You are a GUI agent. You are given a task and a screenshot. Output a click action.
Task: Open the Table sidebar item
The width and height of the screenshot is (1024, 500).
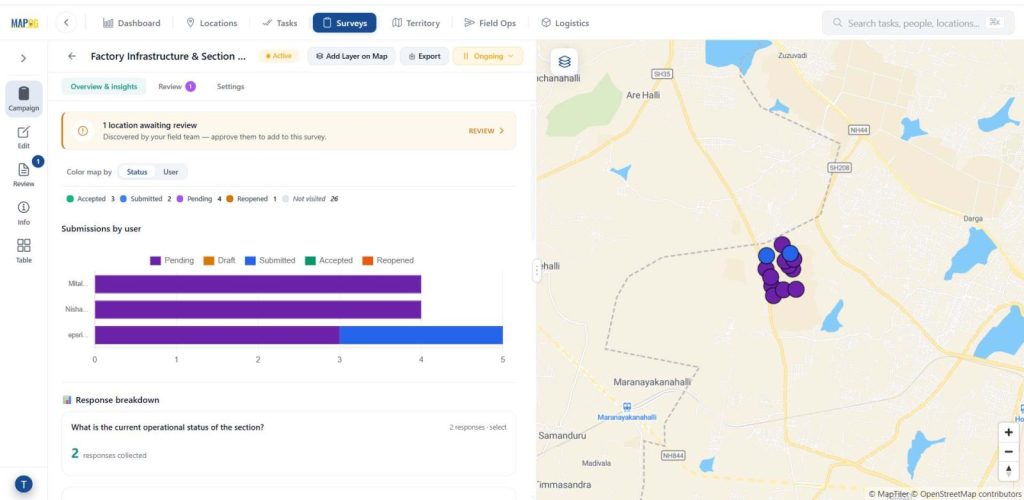24,251
